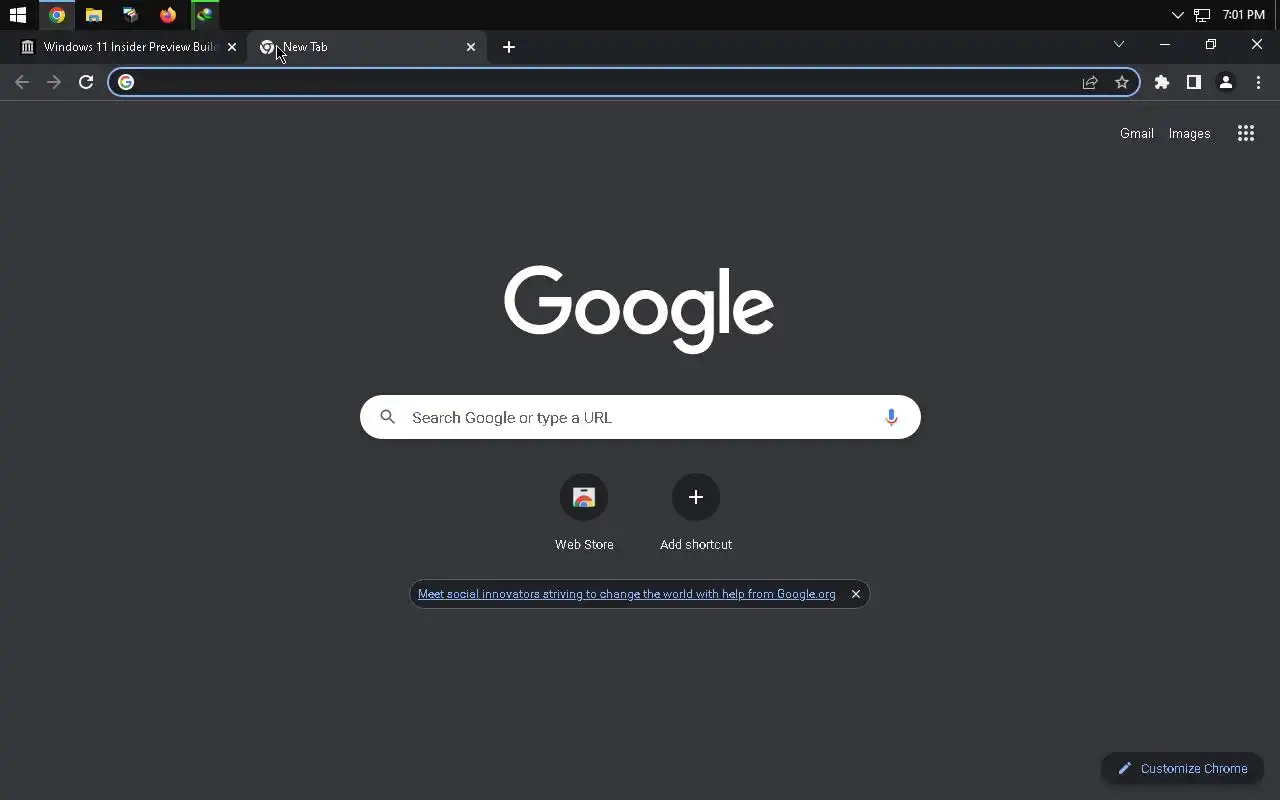Screen dimensions: 1280x800
Task: Toggle the Chrome side panel
Action: tap(1194, 82)
